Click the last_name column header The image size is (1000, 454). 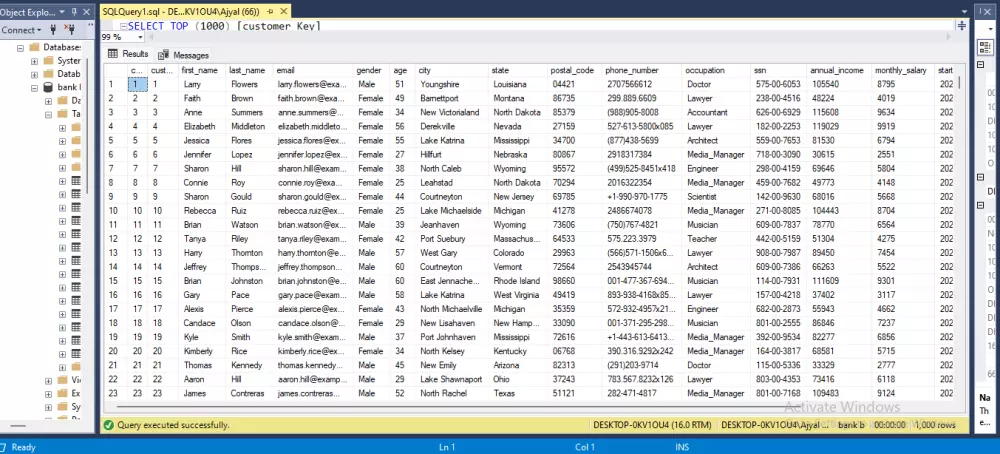click(x=247, y=70)
